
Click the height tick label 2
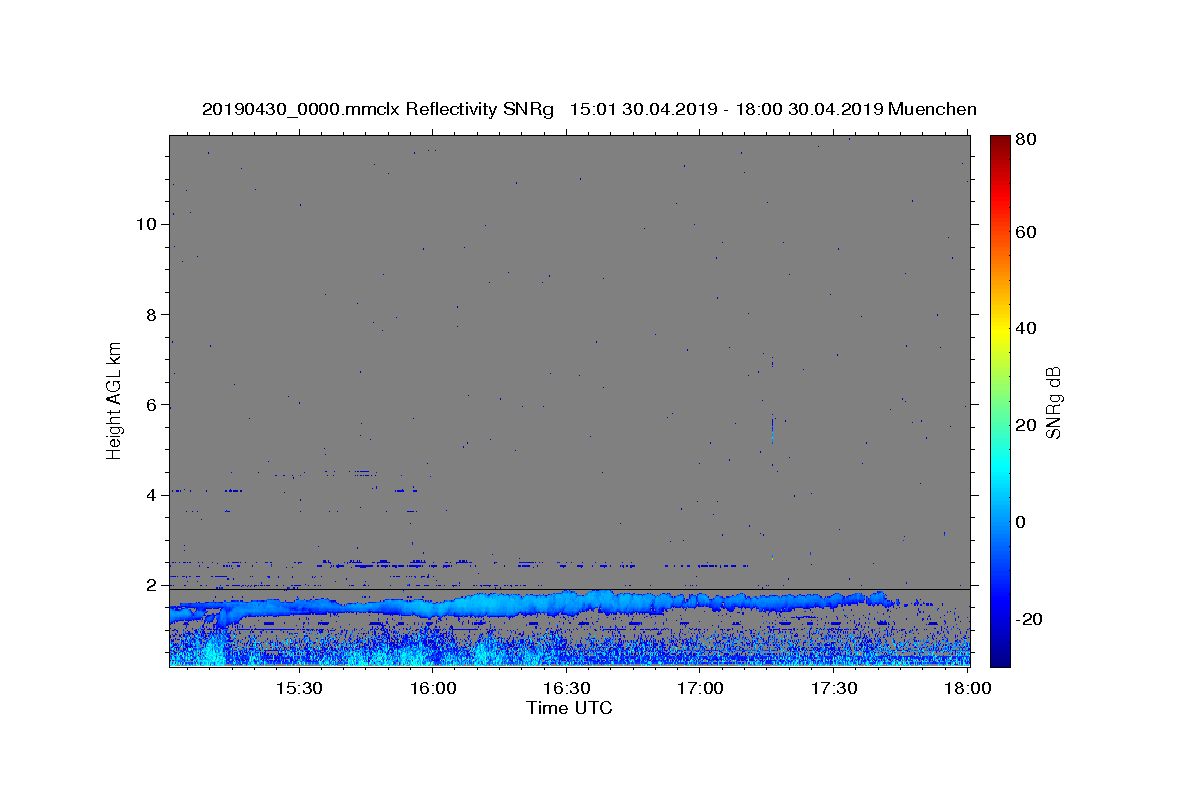pyautogui.click(x=151, y=585)
